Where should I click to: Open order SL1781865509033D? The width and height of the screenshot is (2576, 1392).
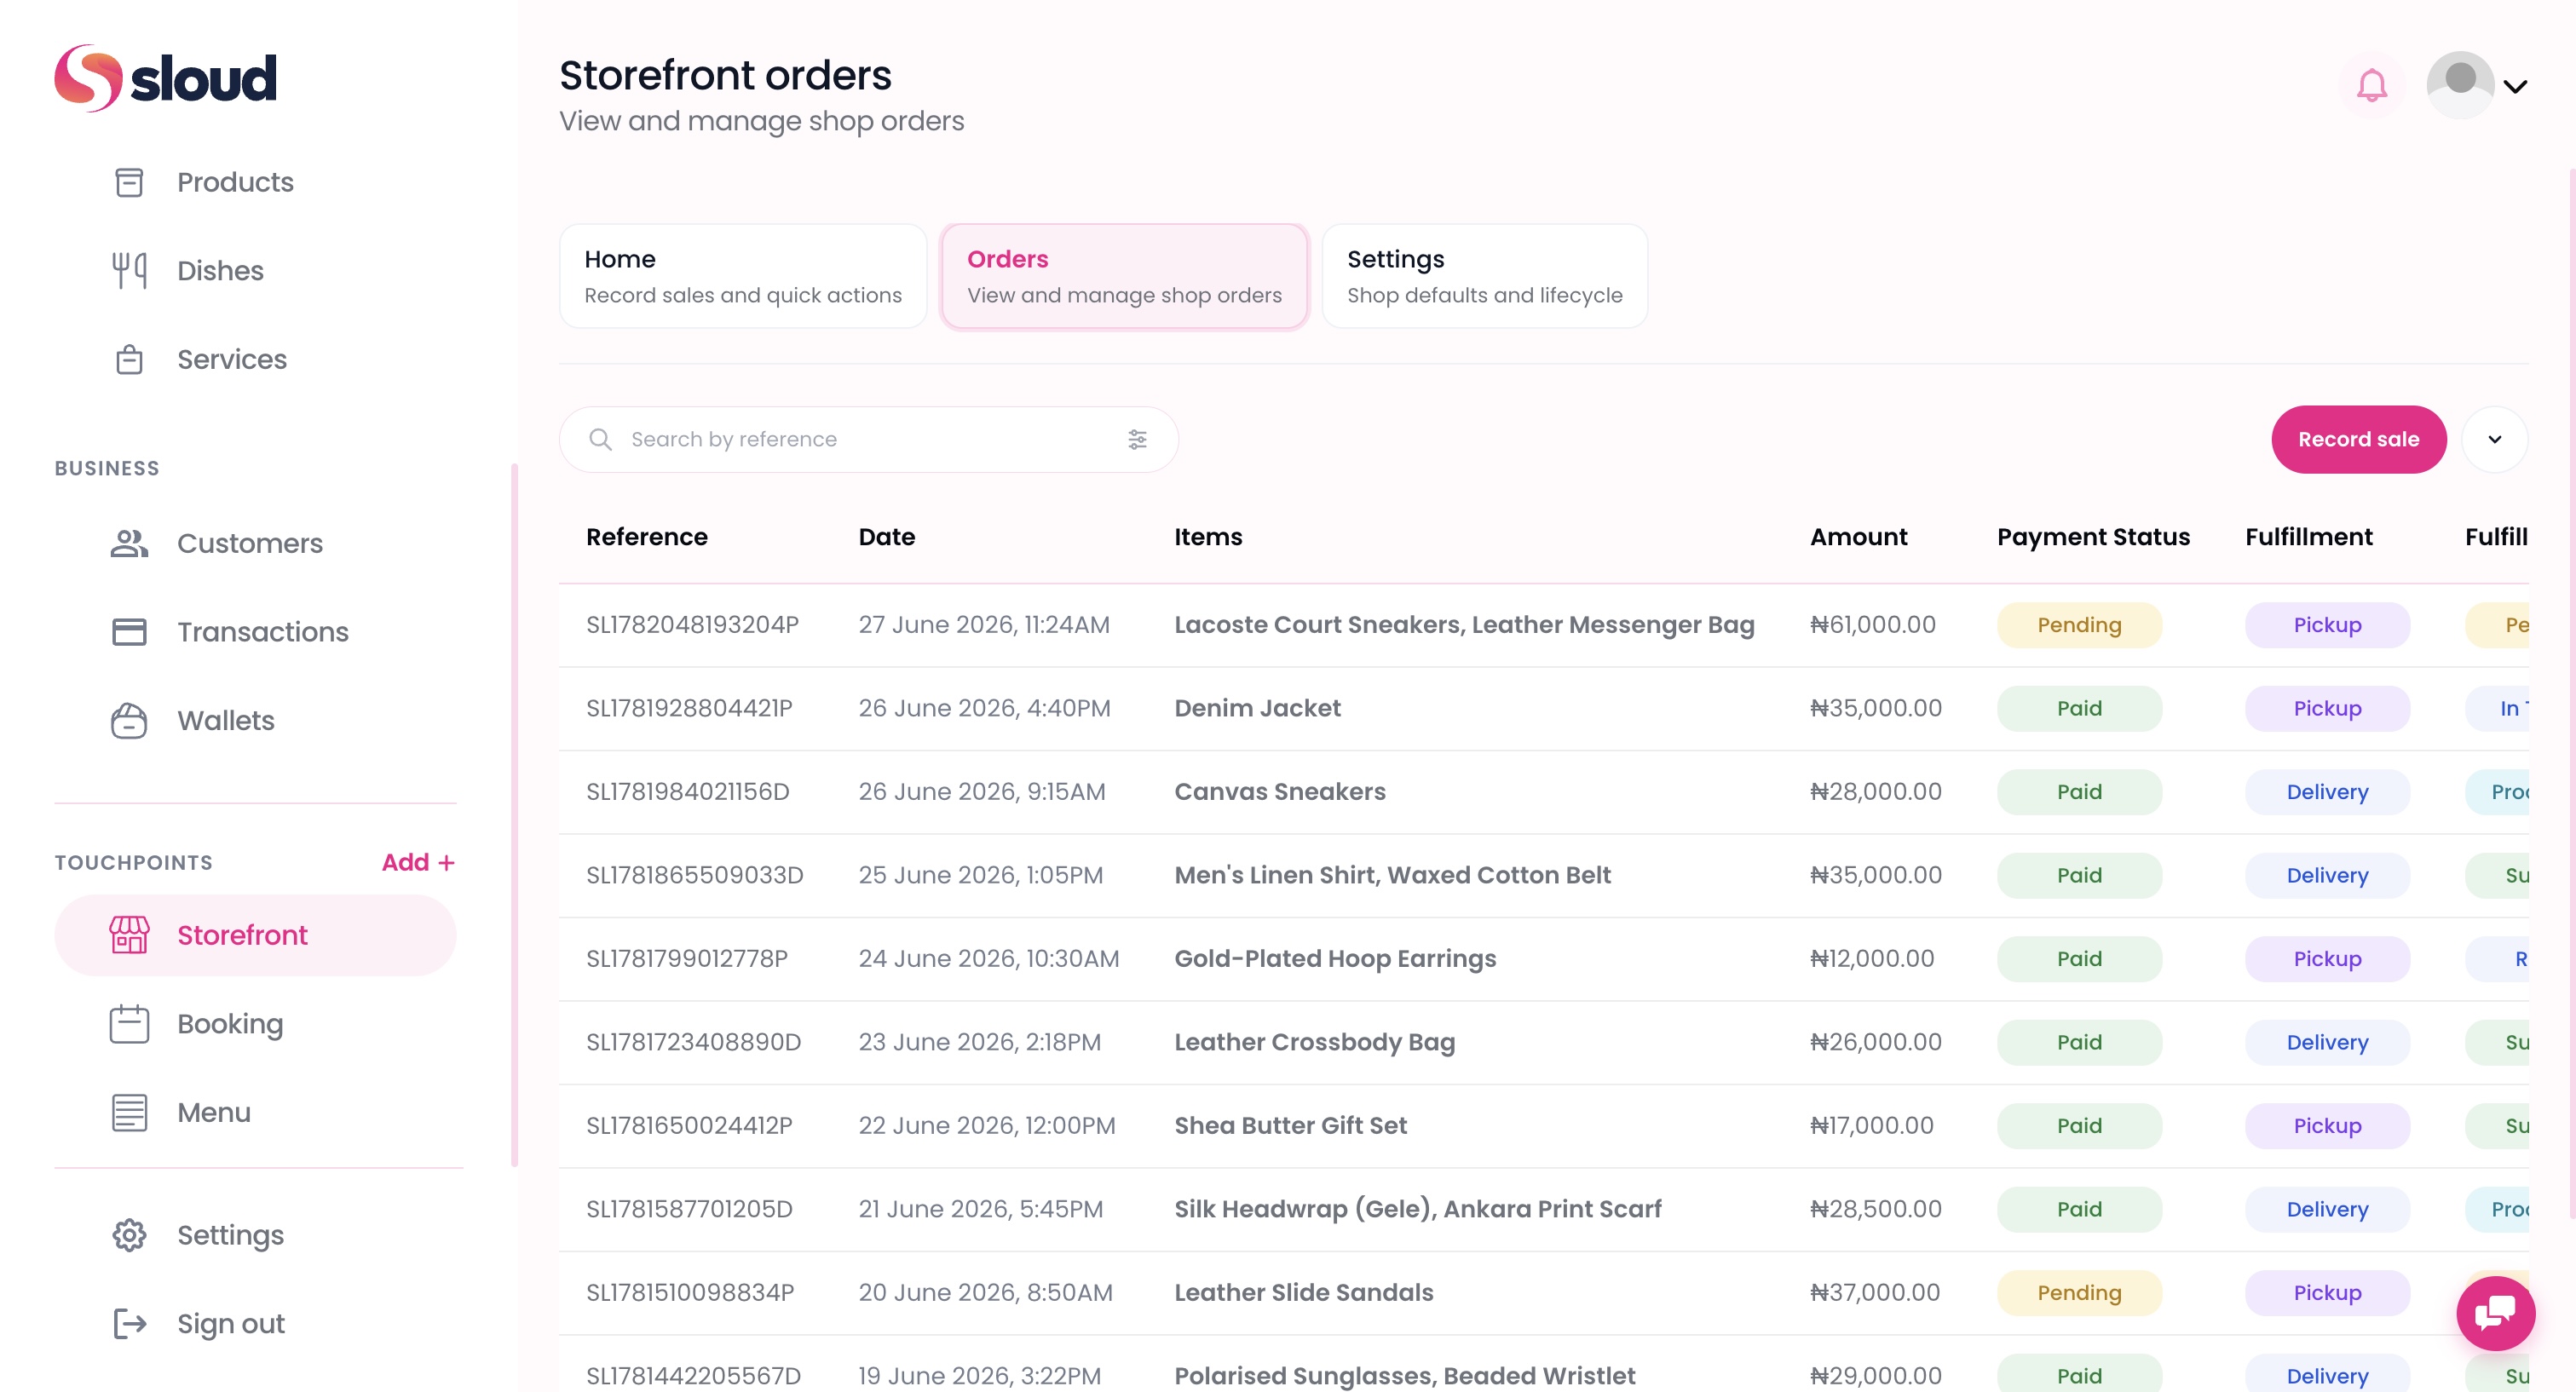click(x=694, y=875)
